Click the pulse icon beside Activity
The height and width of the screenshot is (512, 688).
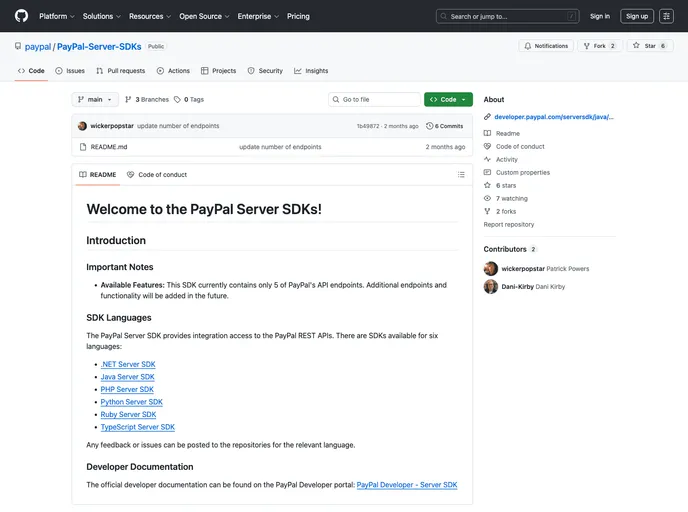pyautogui.click(x=487, y=159)
